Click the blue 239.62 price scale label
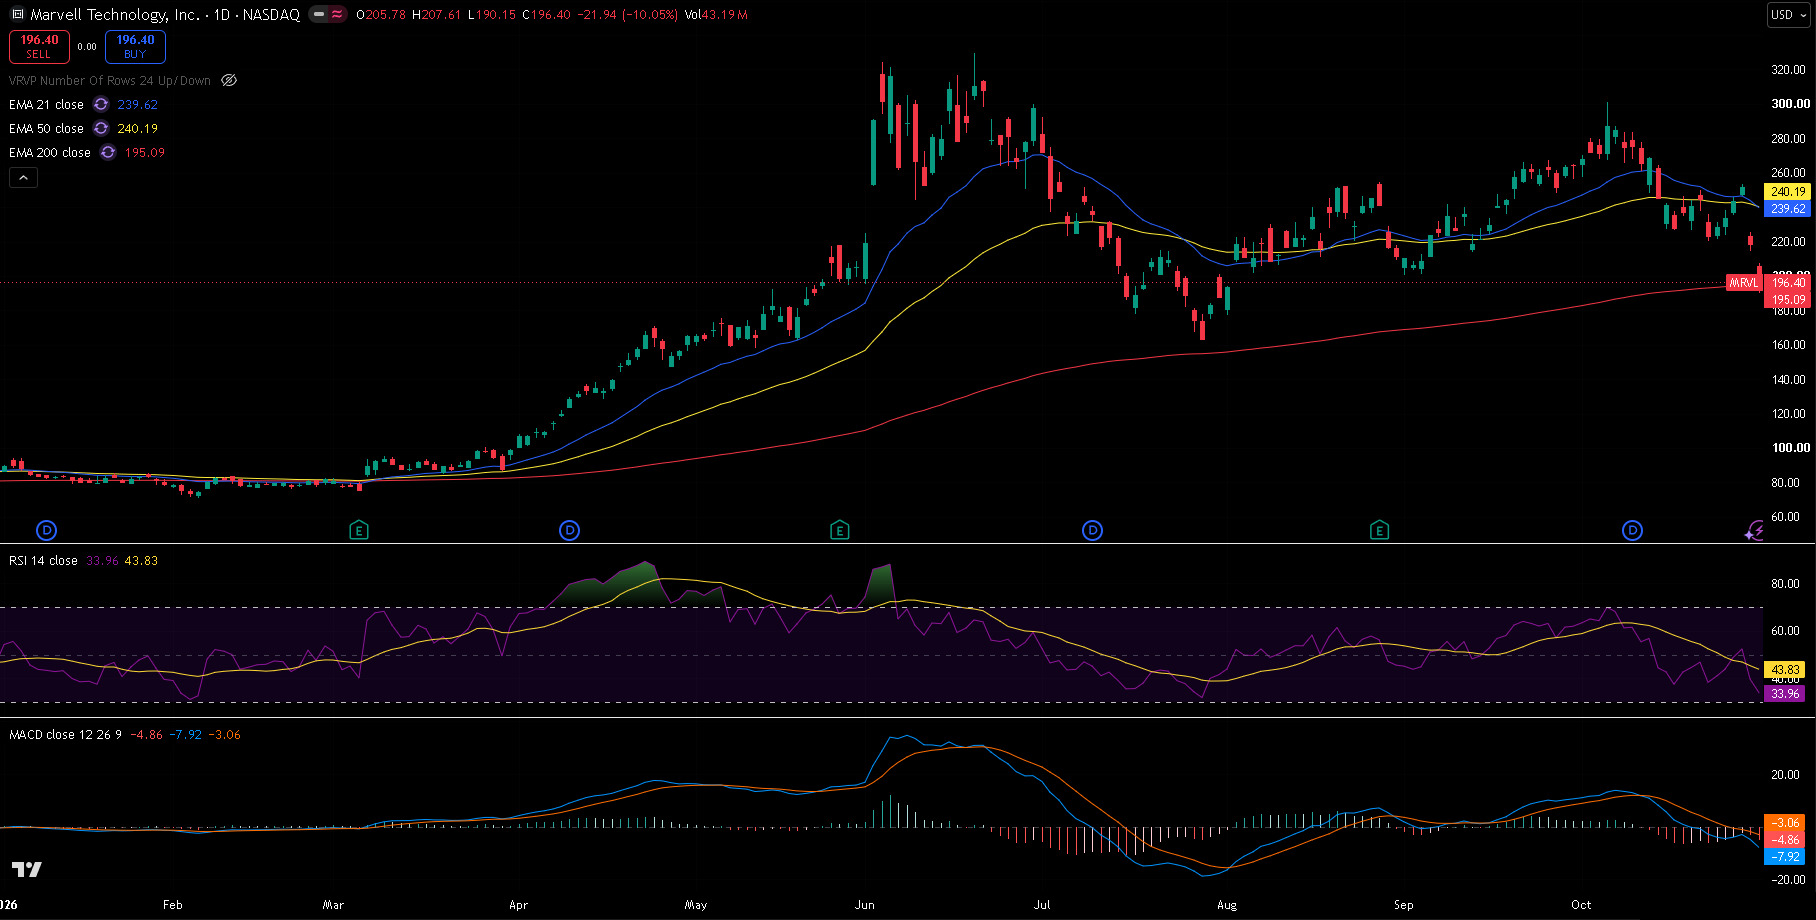Image resolution: width=1816 pixels, height=920 pixels. pos(1787,209)
